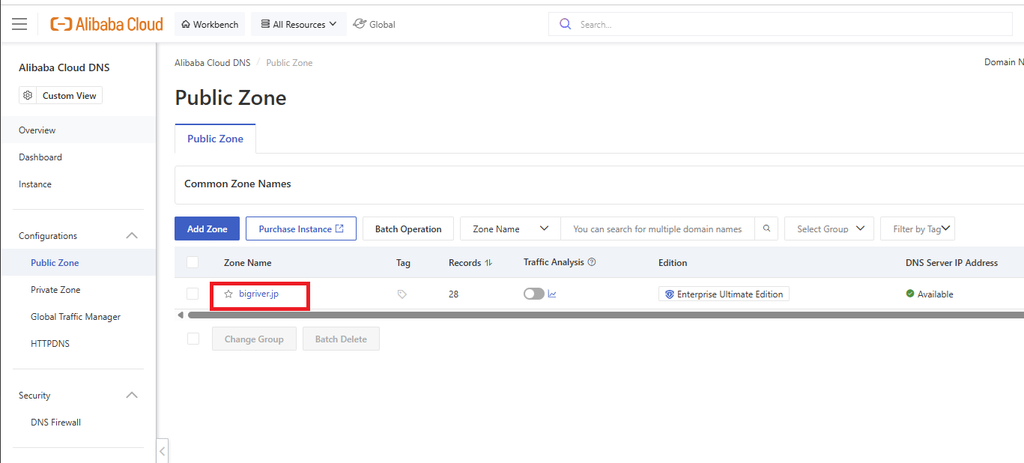
Task: Expand the Select Group dropdown
Action: tap(829, 229)
